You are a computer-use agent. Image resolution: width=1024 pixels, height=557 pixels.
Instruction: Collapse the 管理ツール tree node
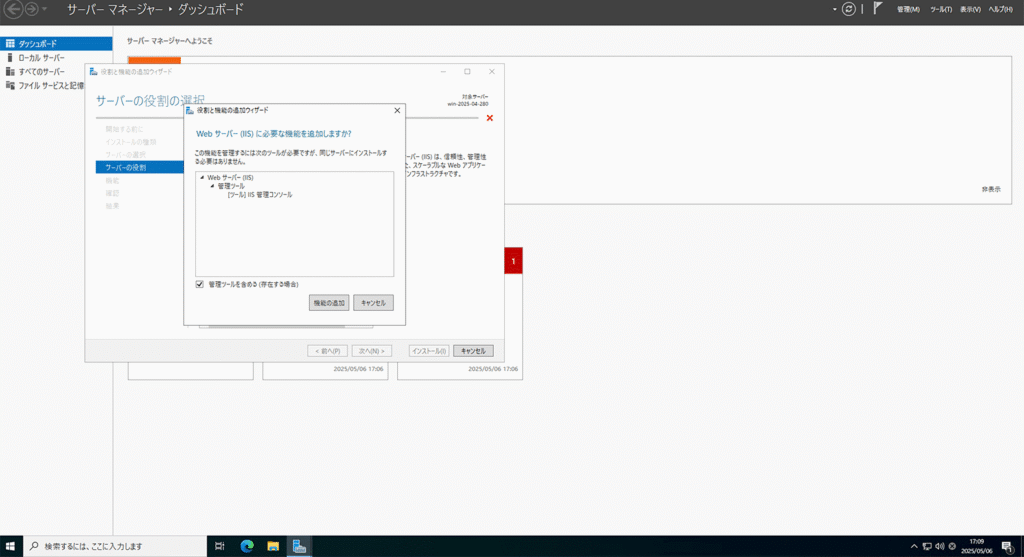[x=212, y=186]
